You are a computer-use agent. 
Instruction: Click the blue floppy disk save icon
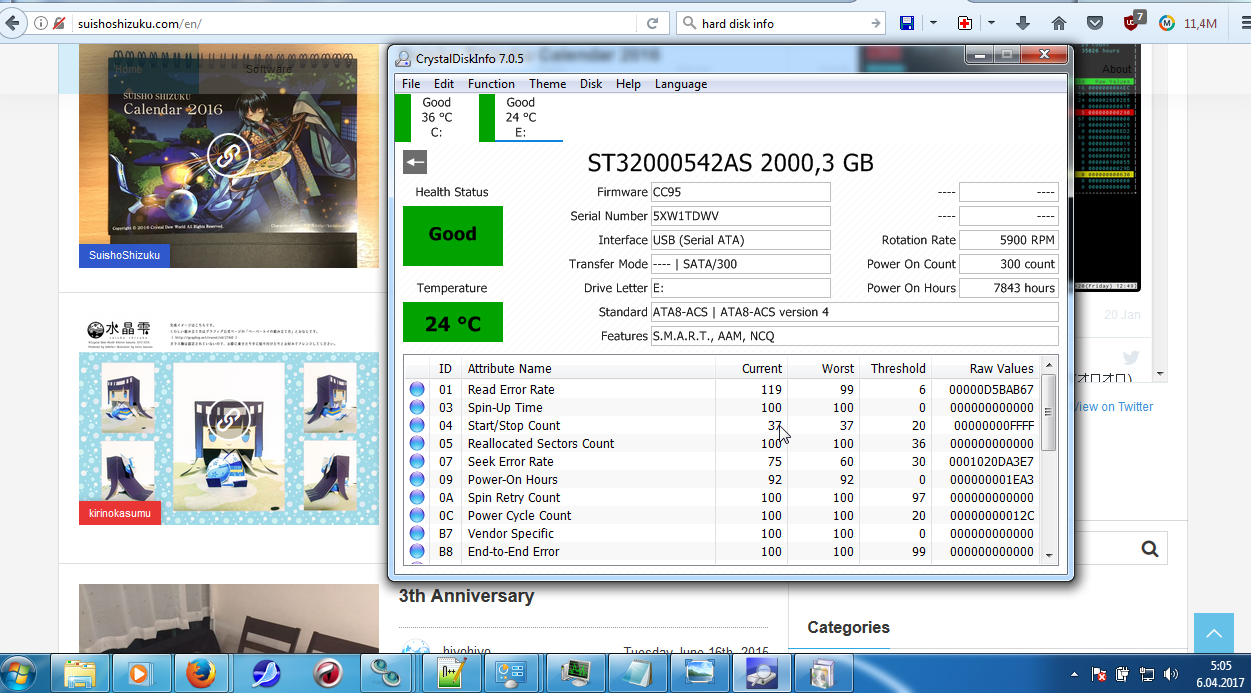point(907,23)
